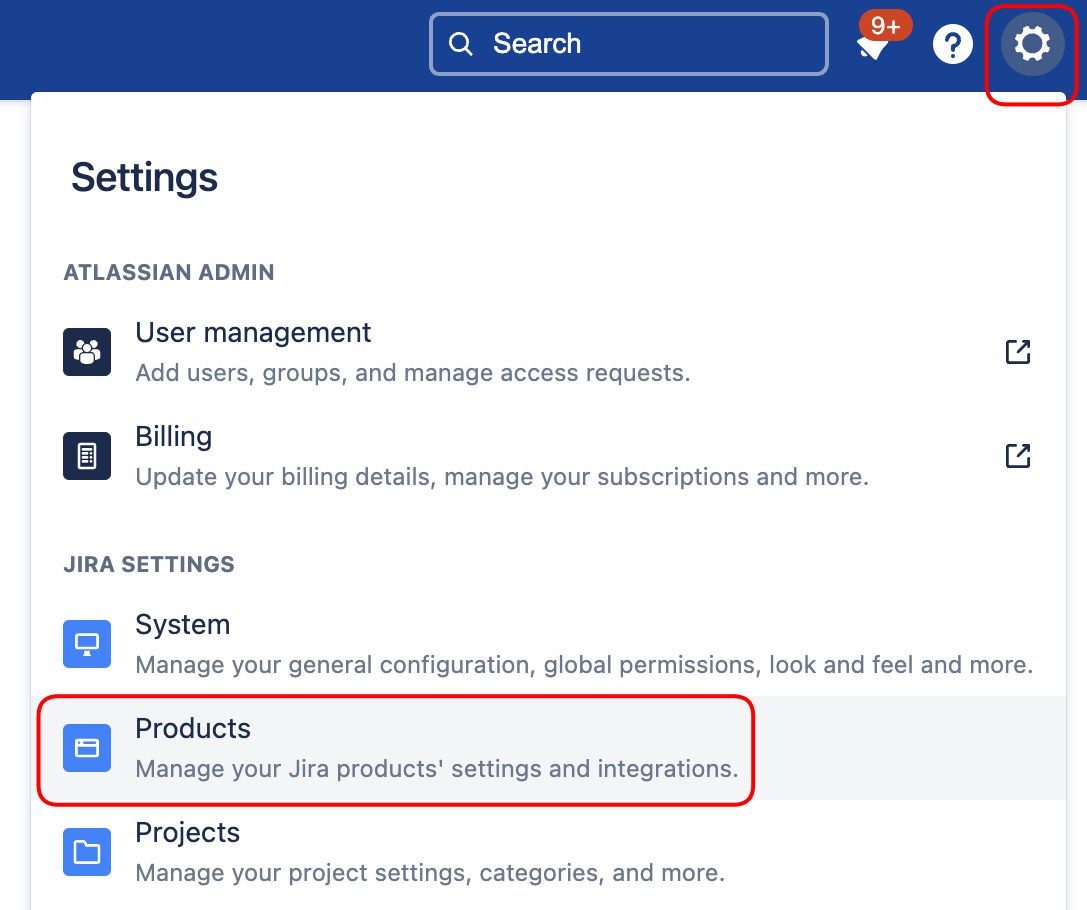Select the Projects settings entry
The width and height of the screenshot is (1087, 910).
pyautogui.click(x=548, y=852)
